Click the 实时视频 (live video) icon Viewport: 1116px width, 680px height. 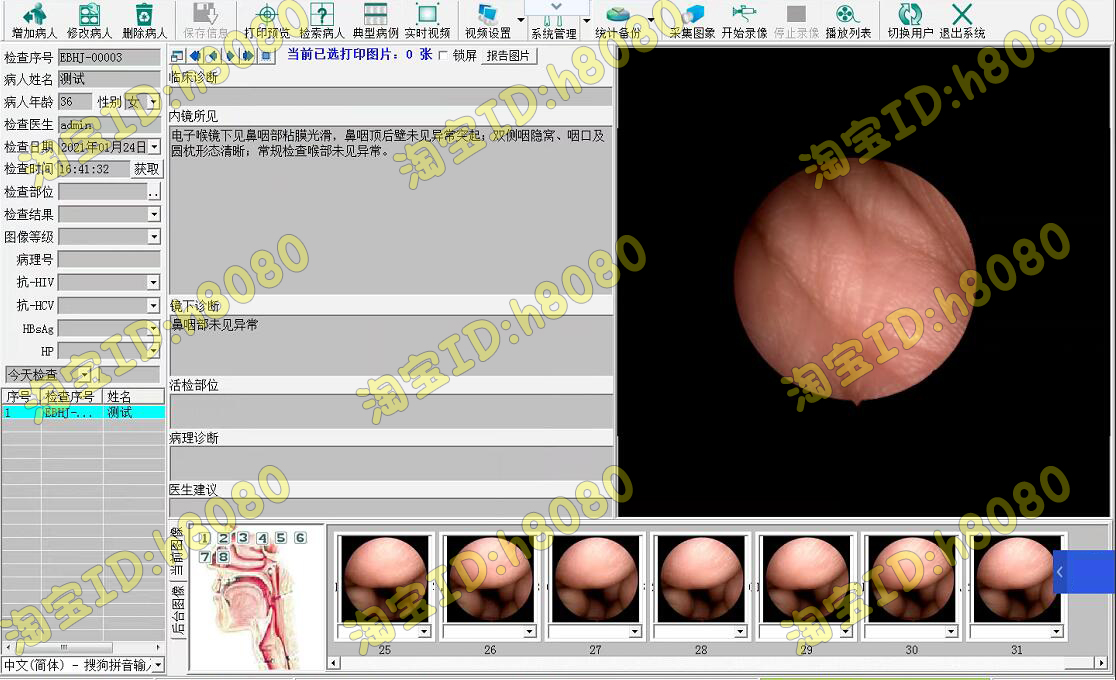click(427, 20)
